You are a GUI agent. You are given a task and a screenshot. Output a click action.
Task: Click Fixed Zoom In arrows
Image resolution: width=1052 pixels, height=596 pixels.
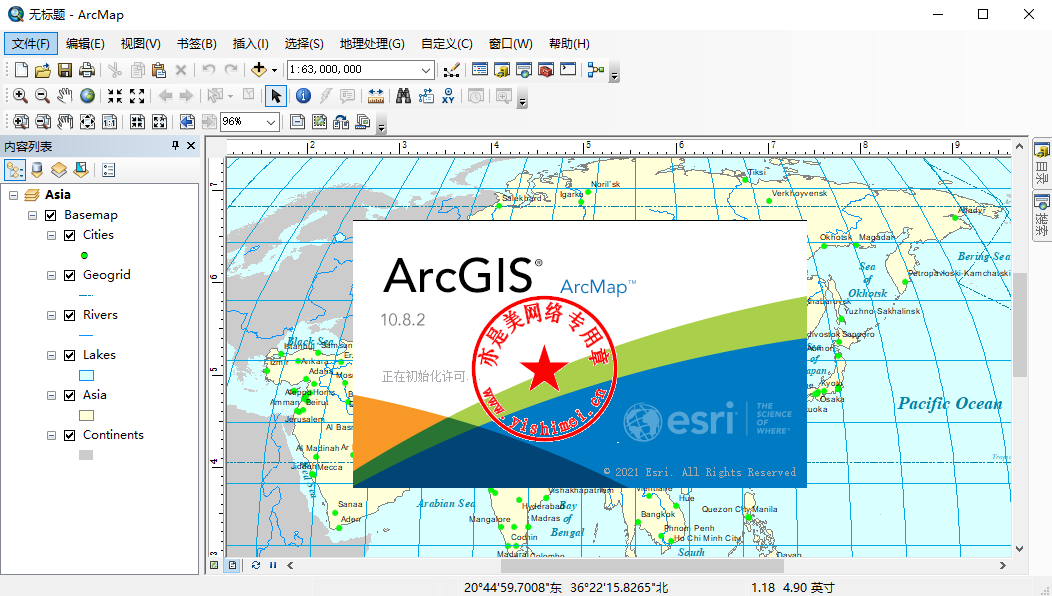(x=115, y=96)
